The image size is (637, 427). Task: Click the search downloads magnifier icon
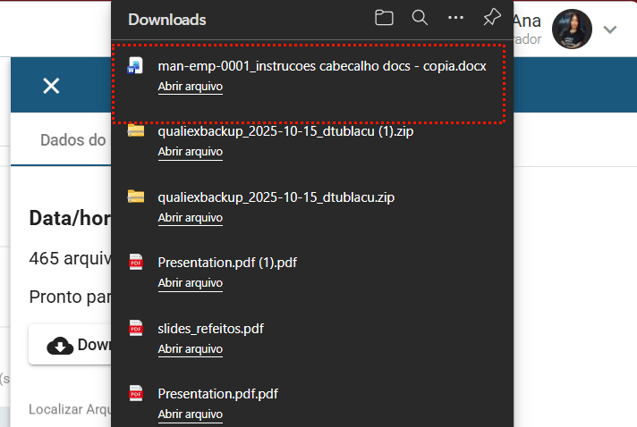pyautogui.click(x=420, y=18)
